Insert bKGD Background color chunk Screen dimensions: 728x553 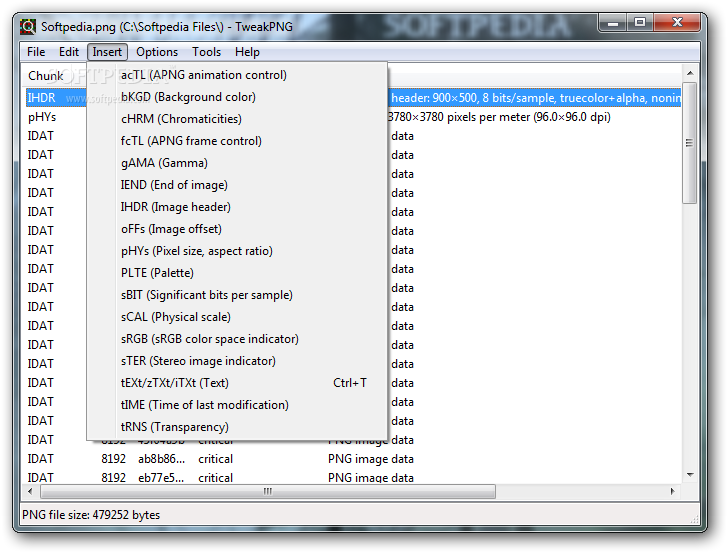point(237,97)
